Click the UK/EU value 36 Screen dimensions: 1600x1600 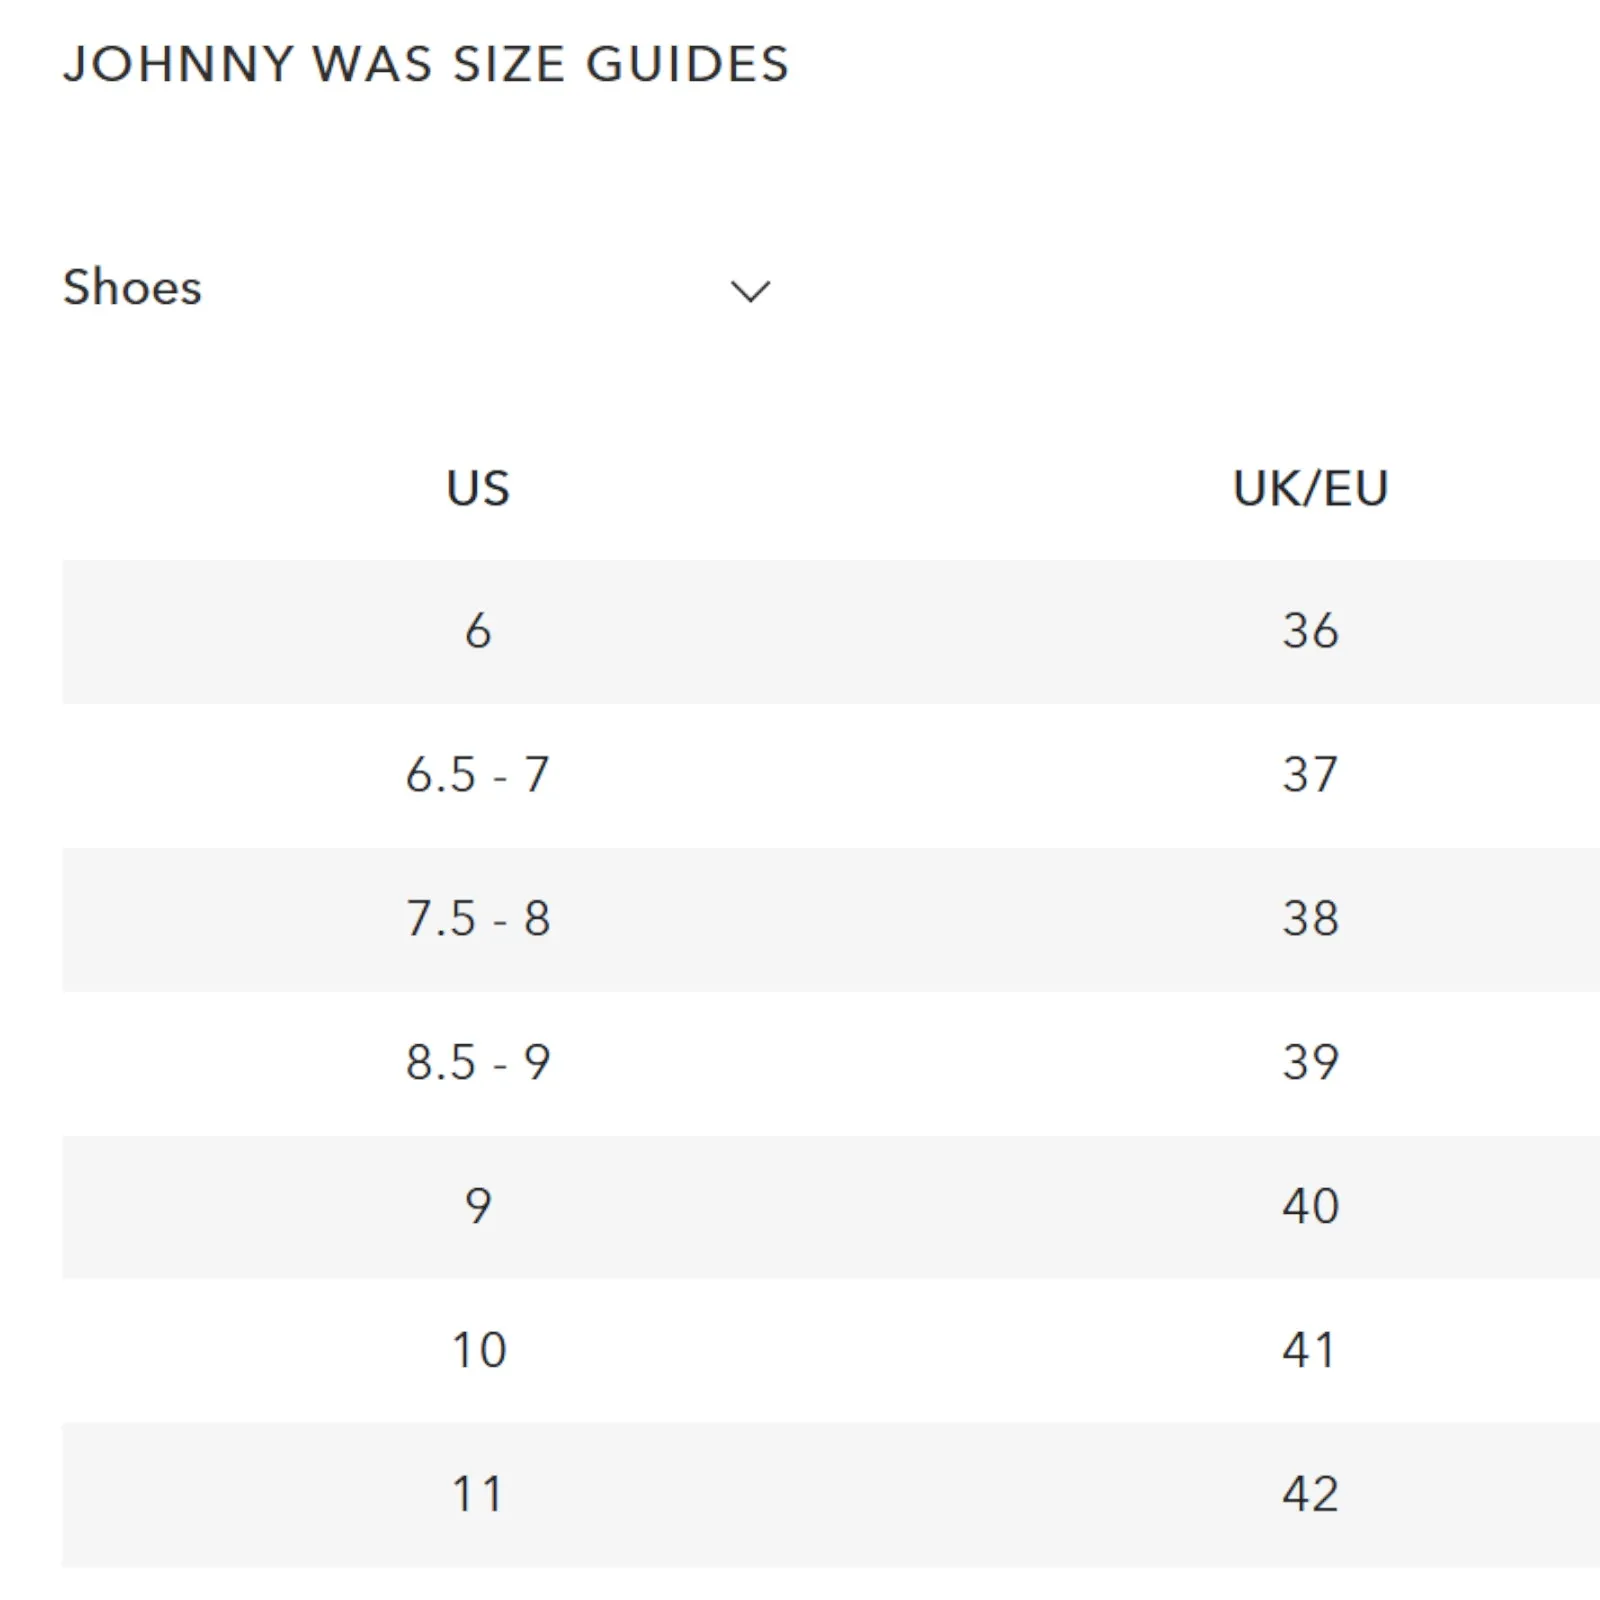pos(1311,630)
